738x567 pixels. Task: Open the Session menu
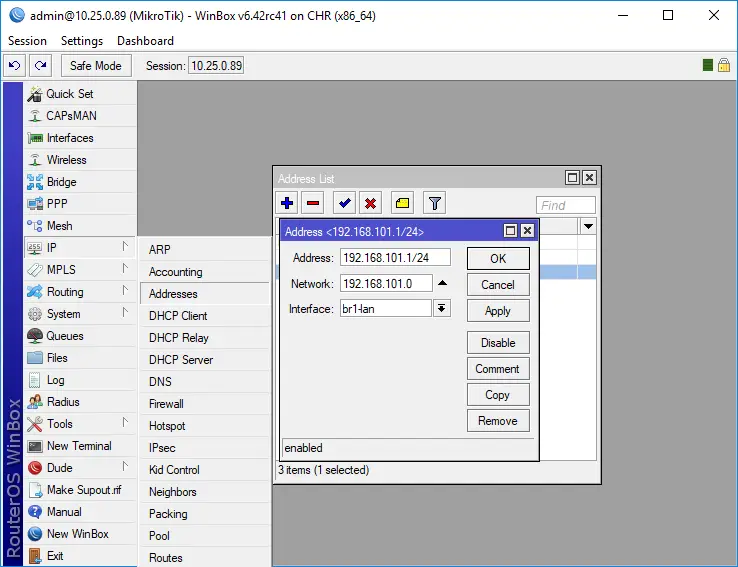pyautogui.click(x=27, y=41)
